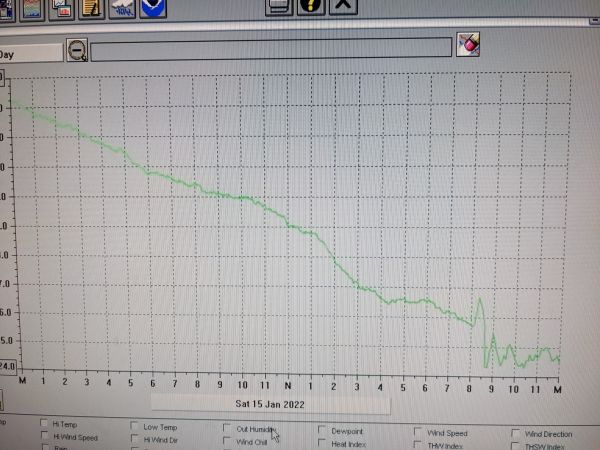This screenshot has width=600, height=450.
Task: Check the Low Temp checkbox
Action: (135, 426)
